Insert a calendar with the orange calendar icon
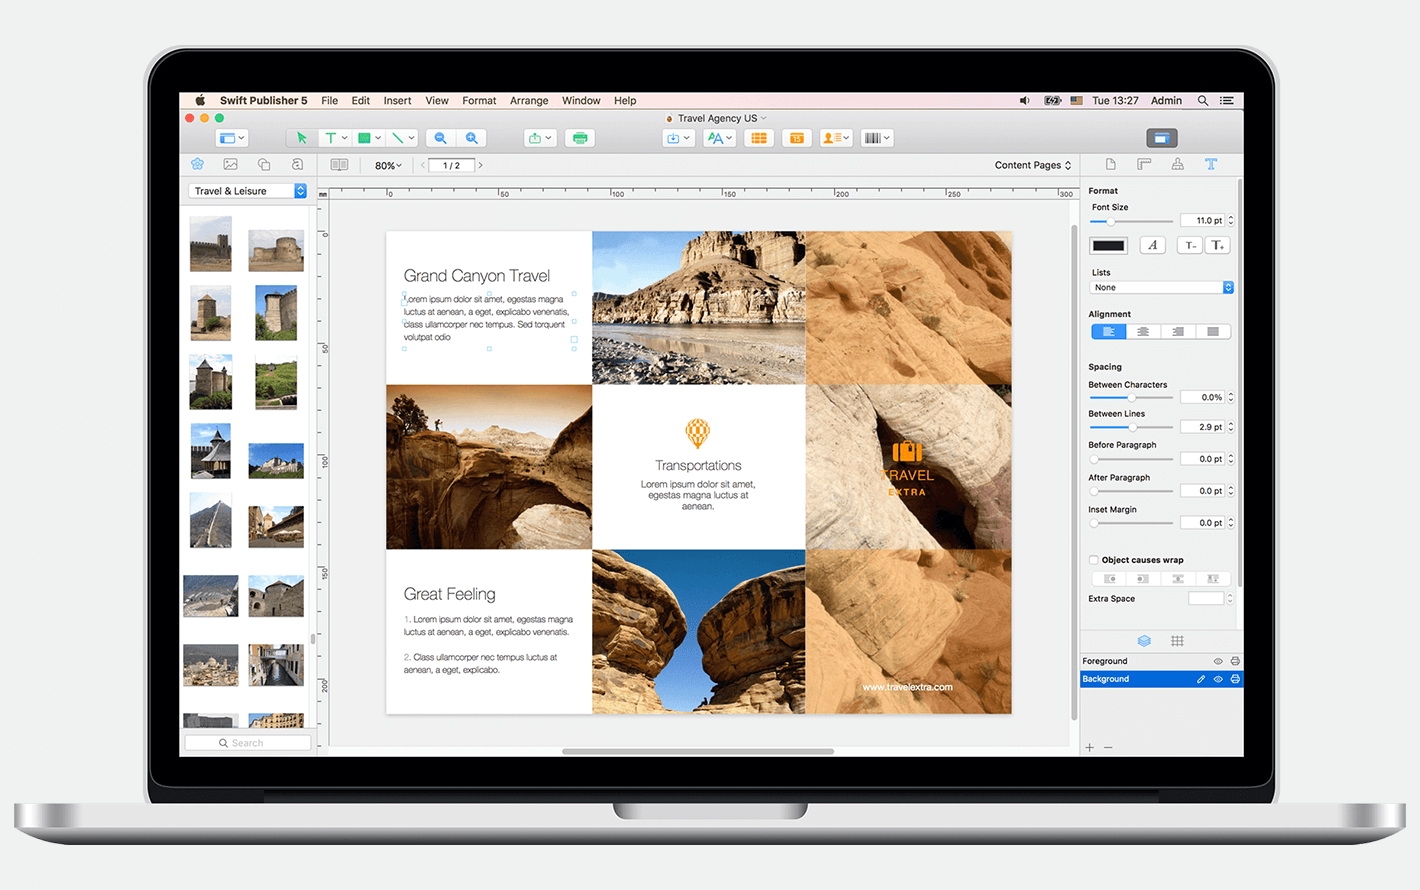The height and width of the screenshot is (890, 1420). tap(796, 138)
